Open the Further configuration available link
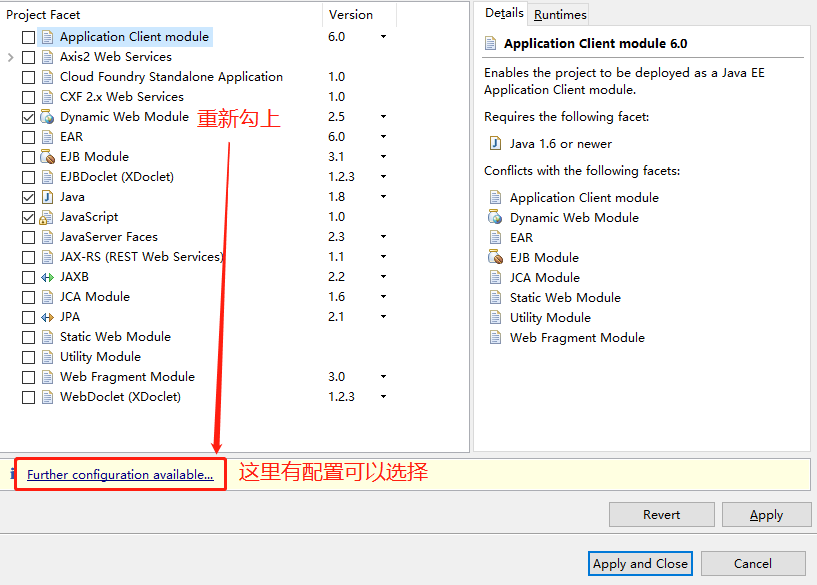Viewport: 817px width, 585px height. click(x=120, y=475)
